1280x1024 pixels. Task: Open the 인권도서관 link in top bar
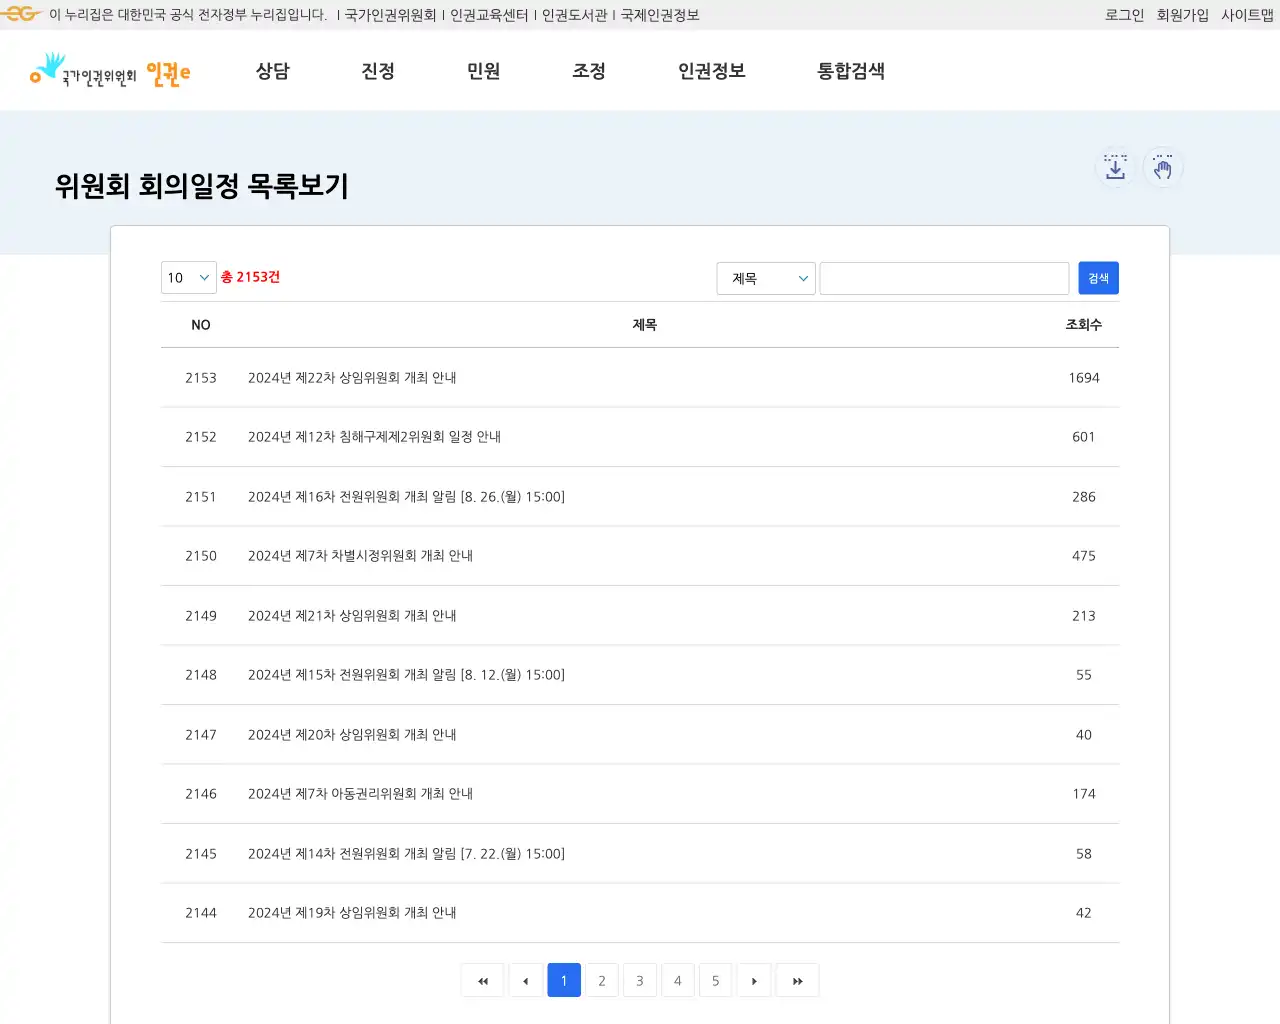pos(575,14)
